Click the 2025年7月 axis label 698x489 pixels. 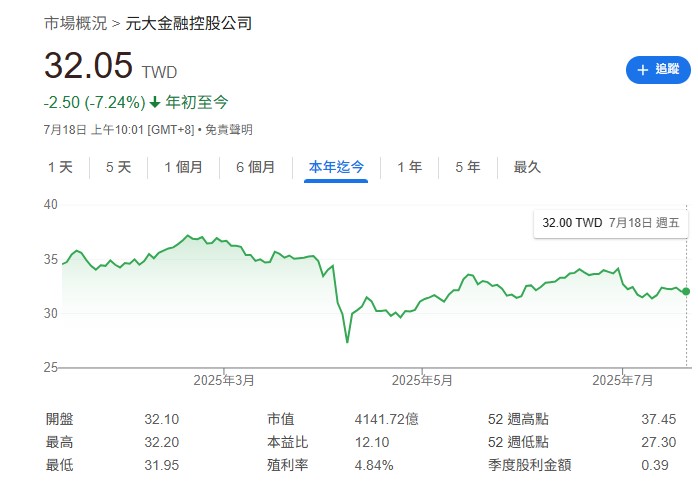coord(622,380)
